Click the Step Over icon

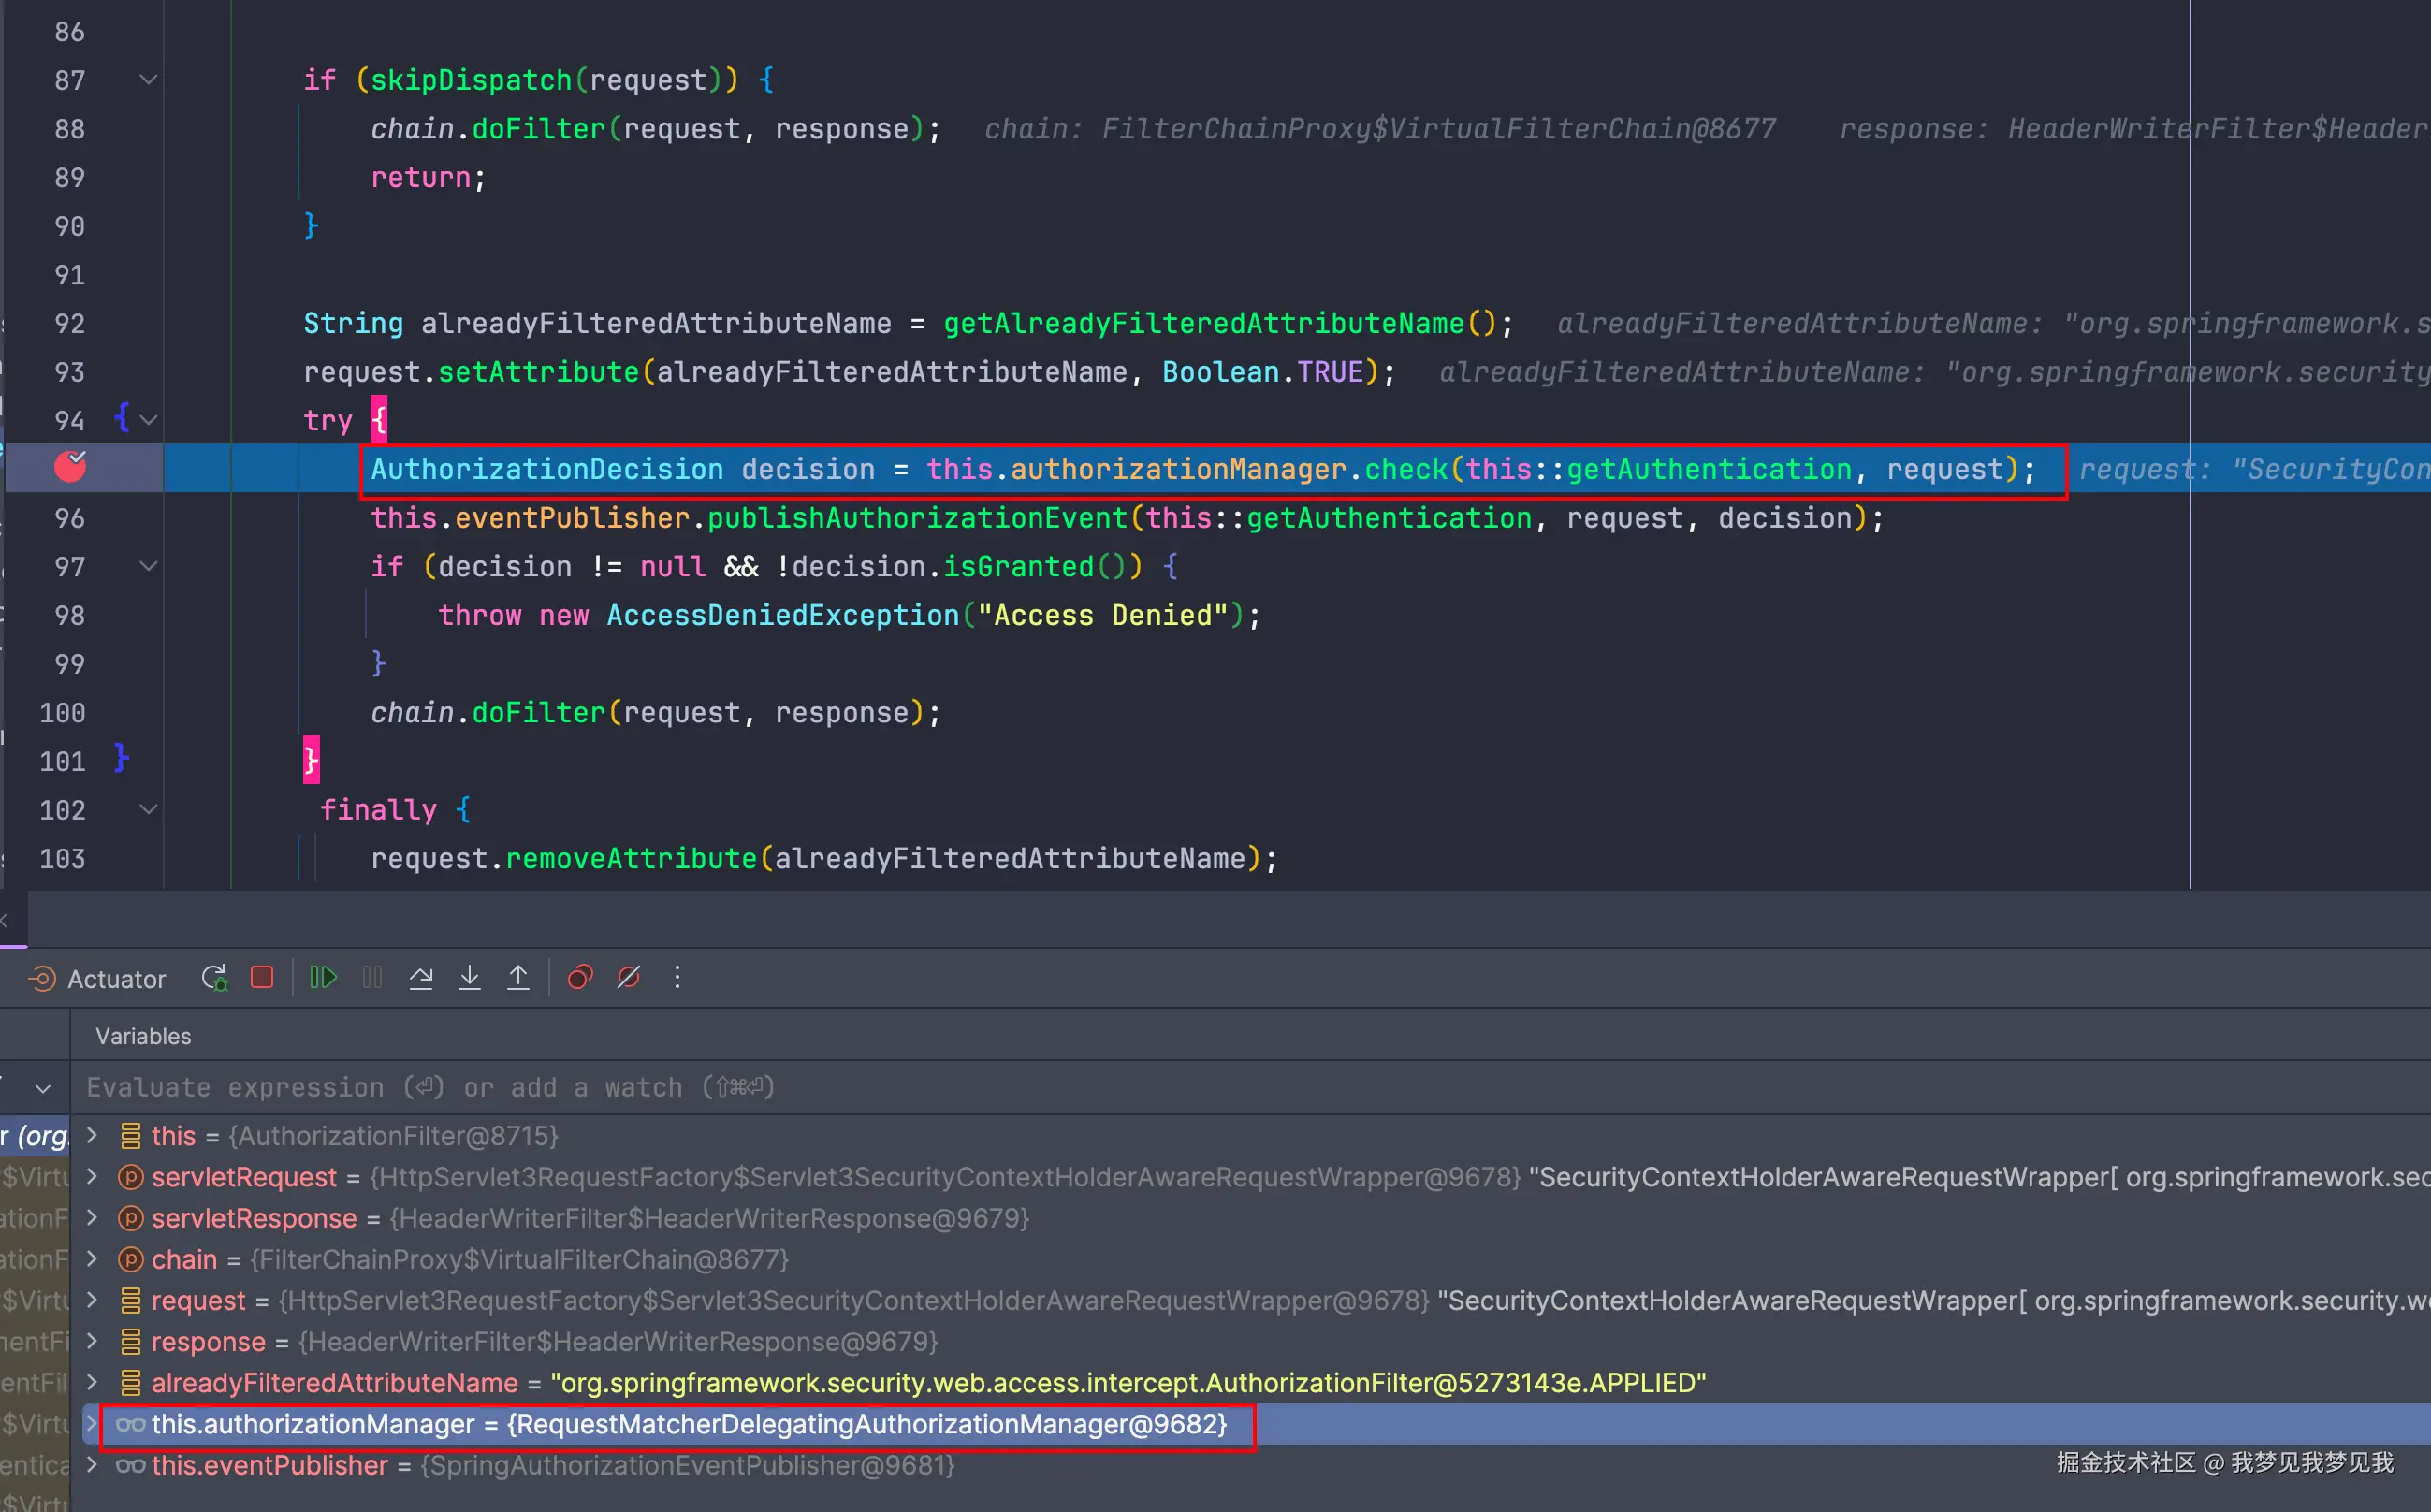[x=421, y=977]
